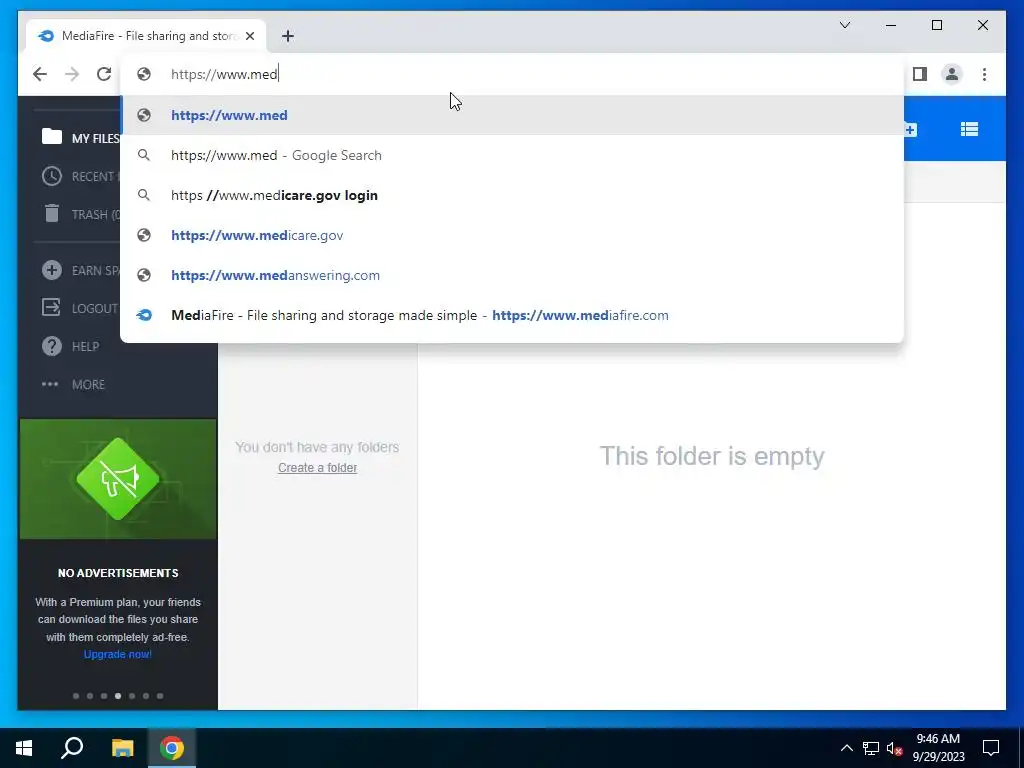Open the Windows Start menu
The image size is (1024, 768).
coord(24,748)
